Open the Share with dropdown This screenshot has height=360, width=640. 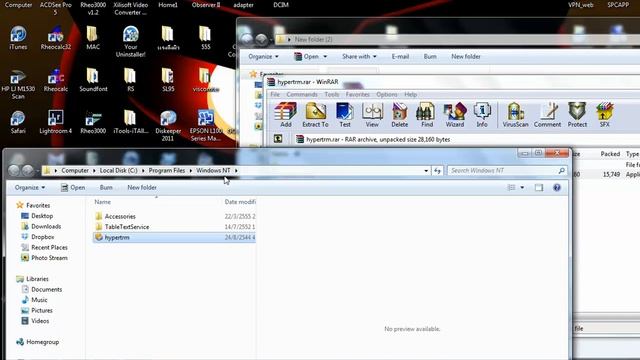coord(359,56)
